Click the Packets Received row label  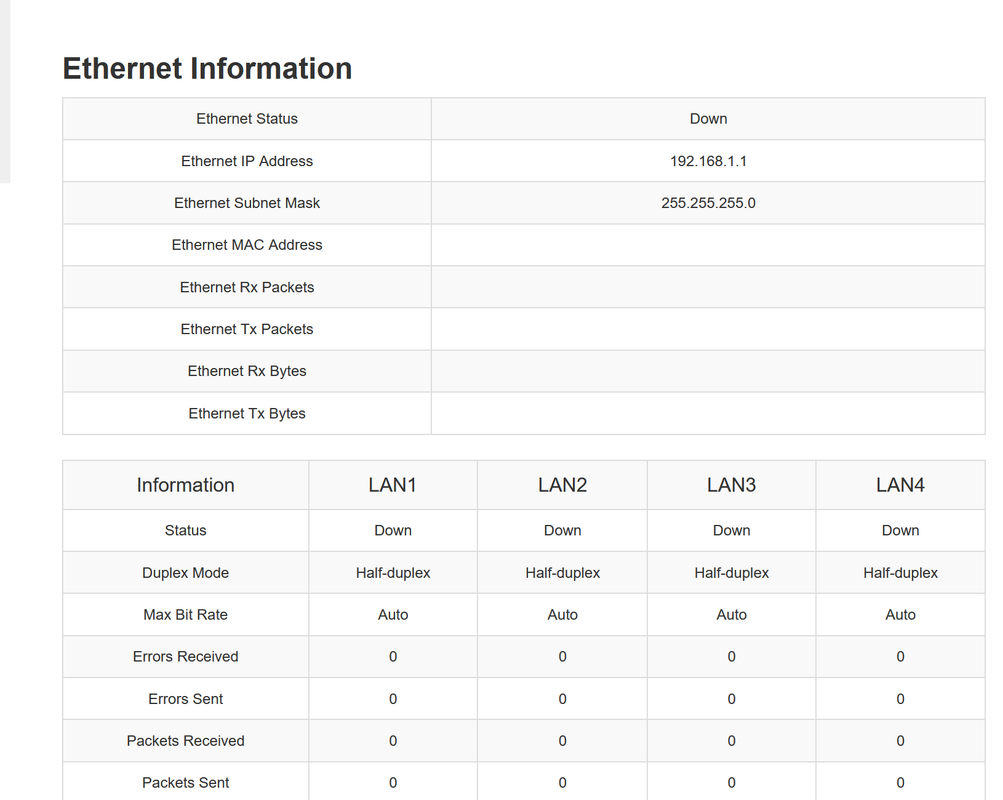click(x=186, y=741)
